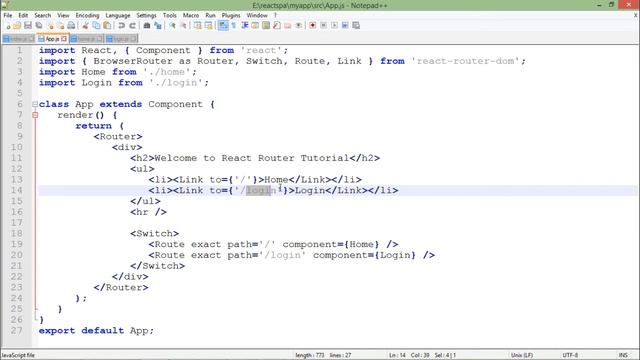
Task: Open the Folder as Workspace icon
Action: point(288,25)
